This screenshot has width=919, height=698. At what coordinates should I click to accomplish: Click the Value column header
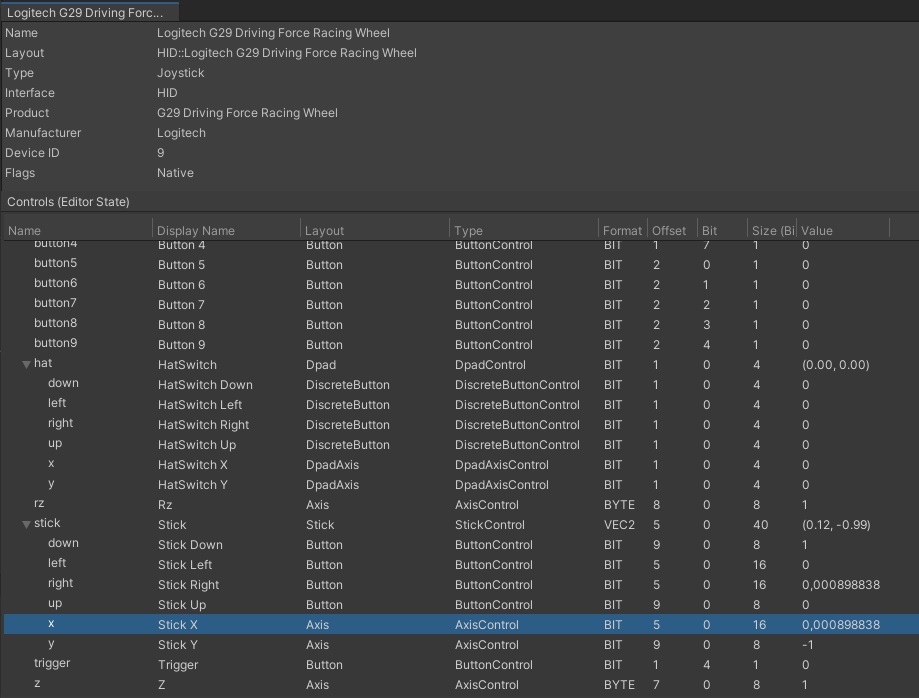tap(817, 231)
